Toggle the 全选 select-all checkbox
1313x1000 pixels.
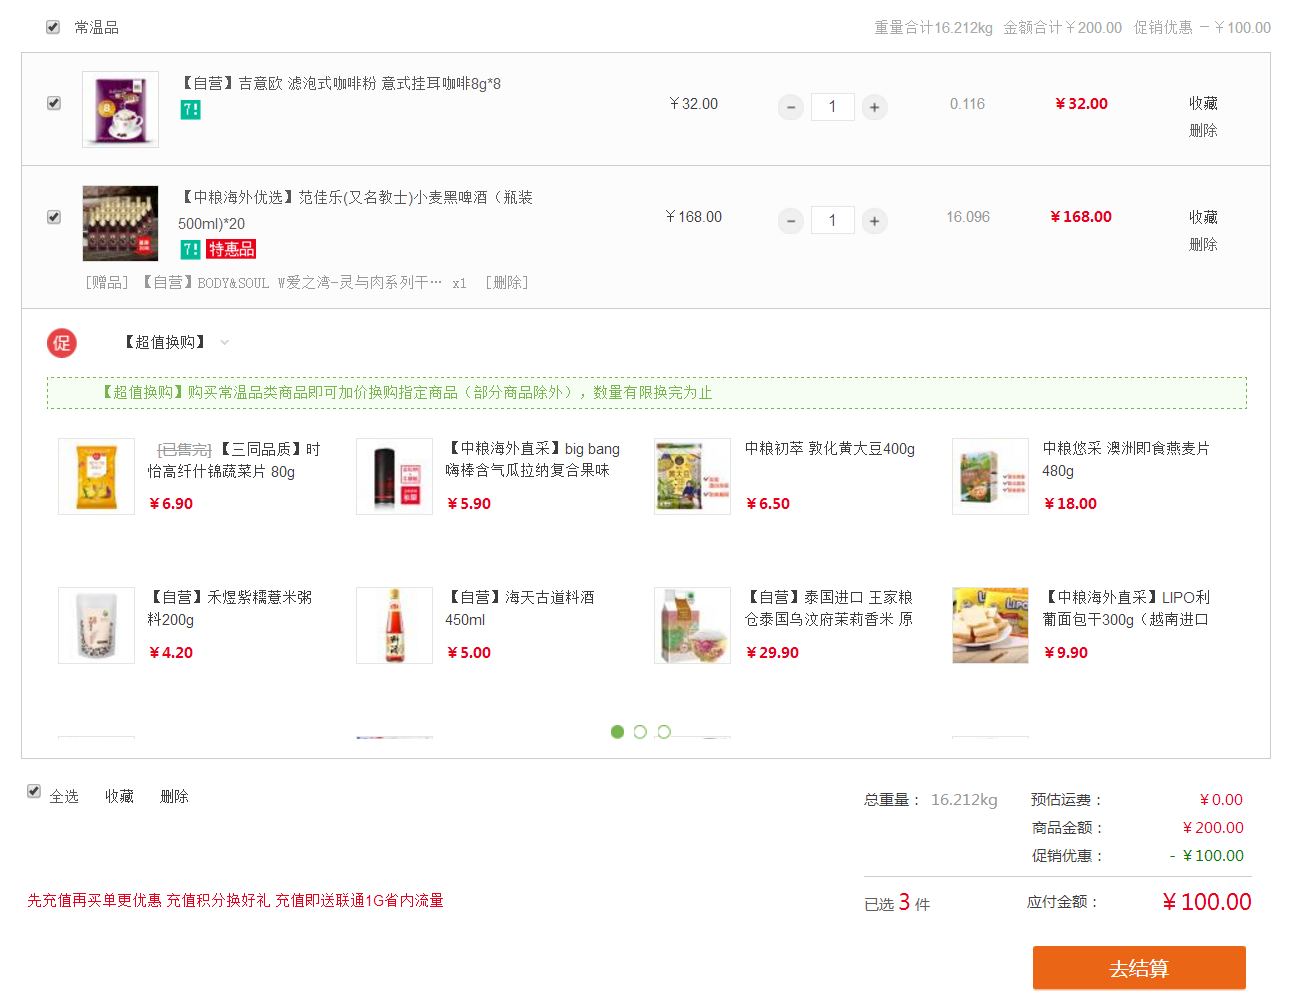pos(34,791)
